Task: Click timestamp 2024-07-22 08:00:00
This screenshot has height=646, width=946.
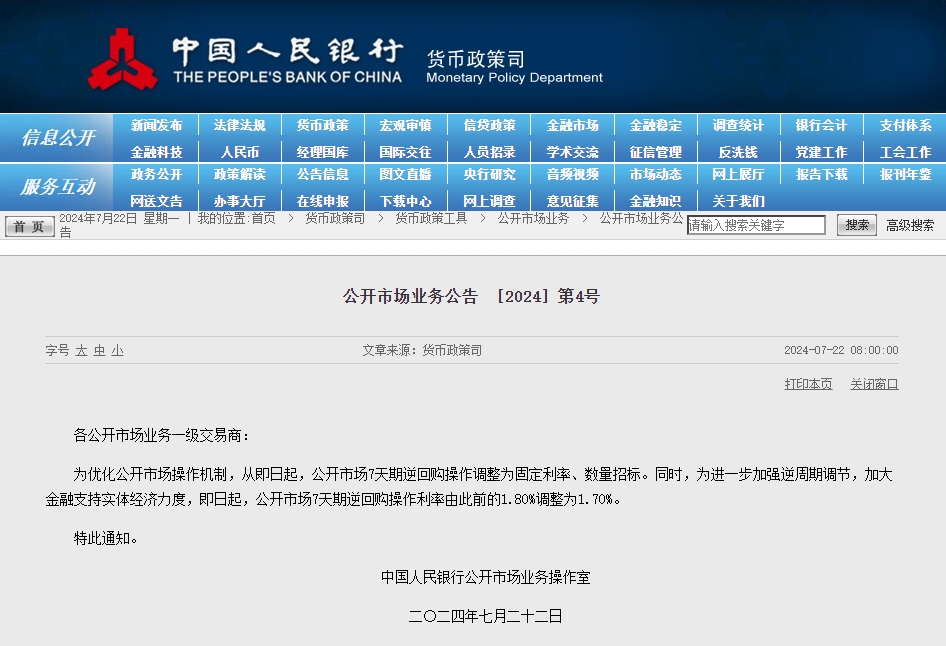Action: coord(841,350)
